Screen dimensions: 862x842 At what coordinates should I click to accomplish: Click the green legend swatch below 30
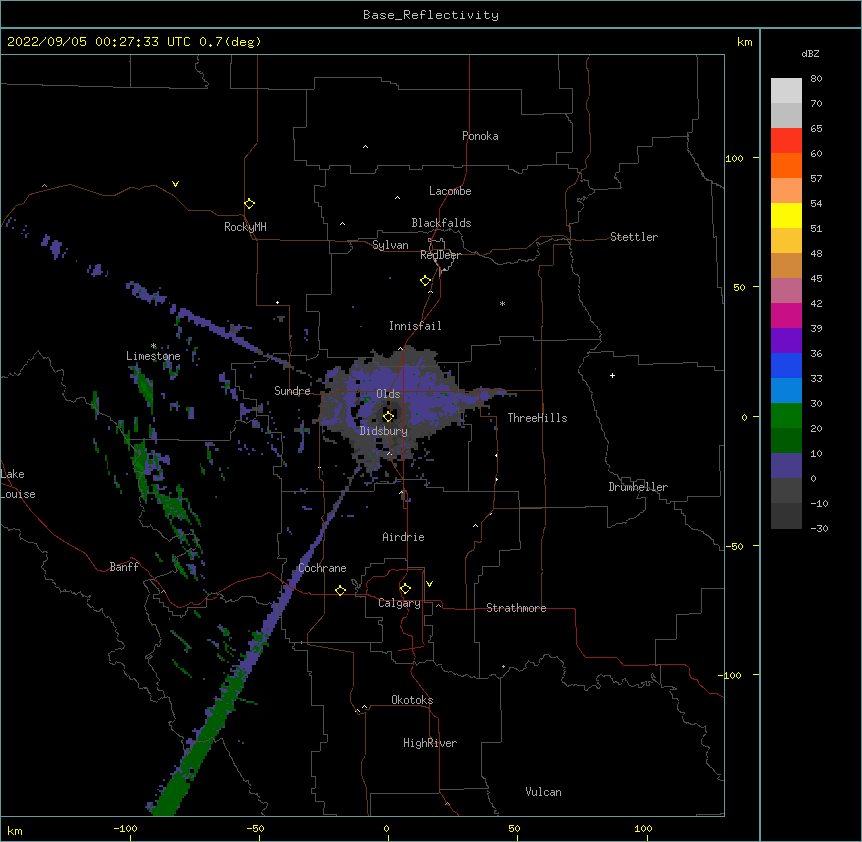pos(786,416)
